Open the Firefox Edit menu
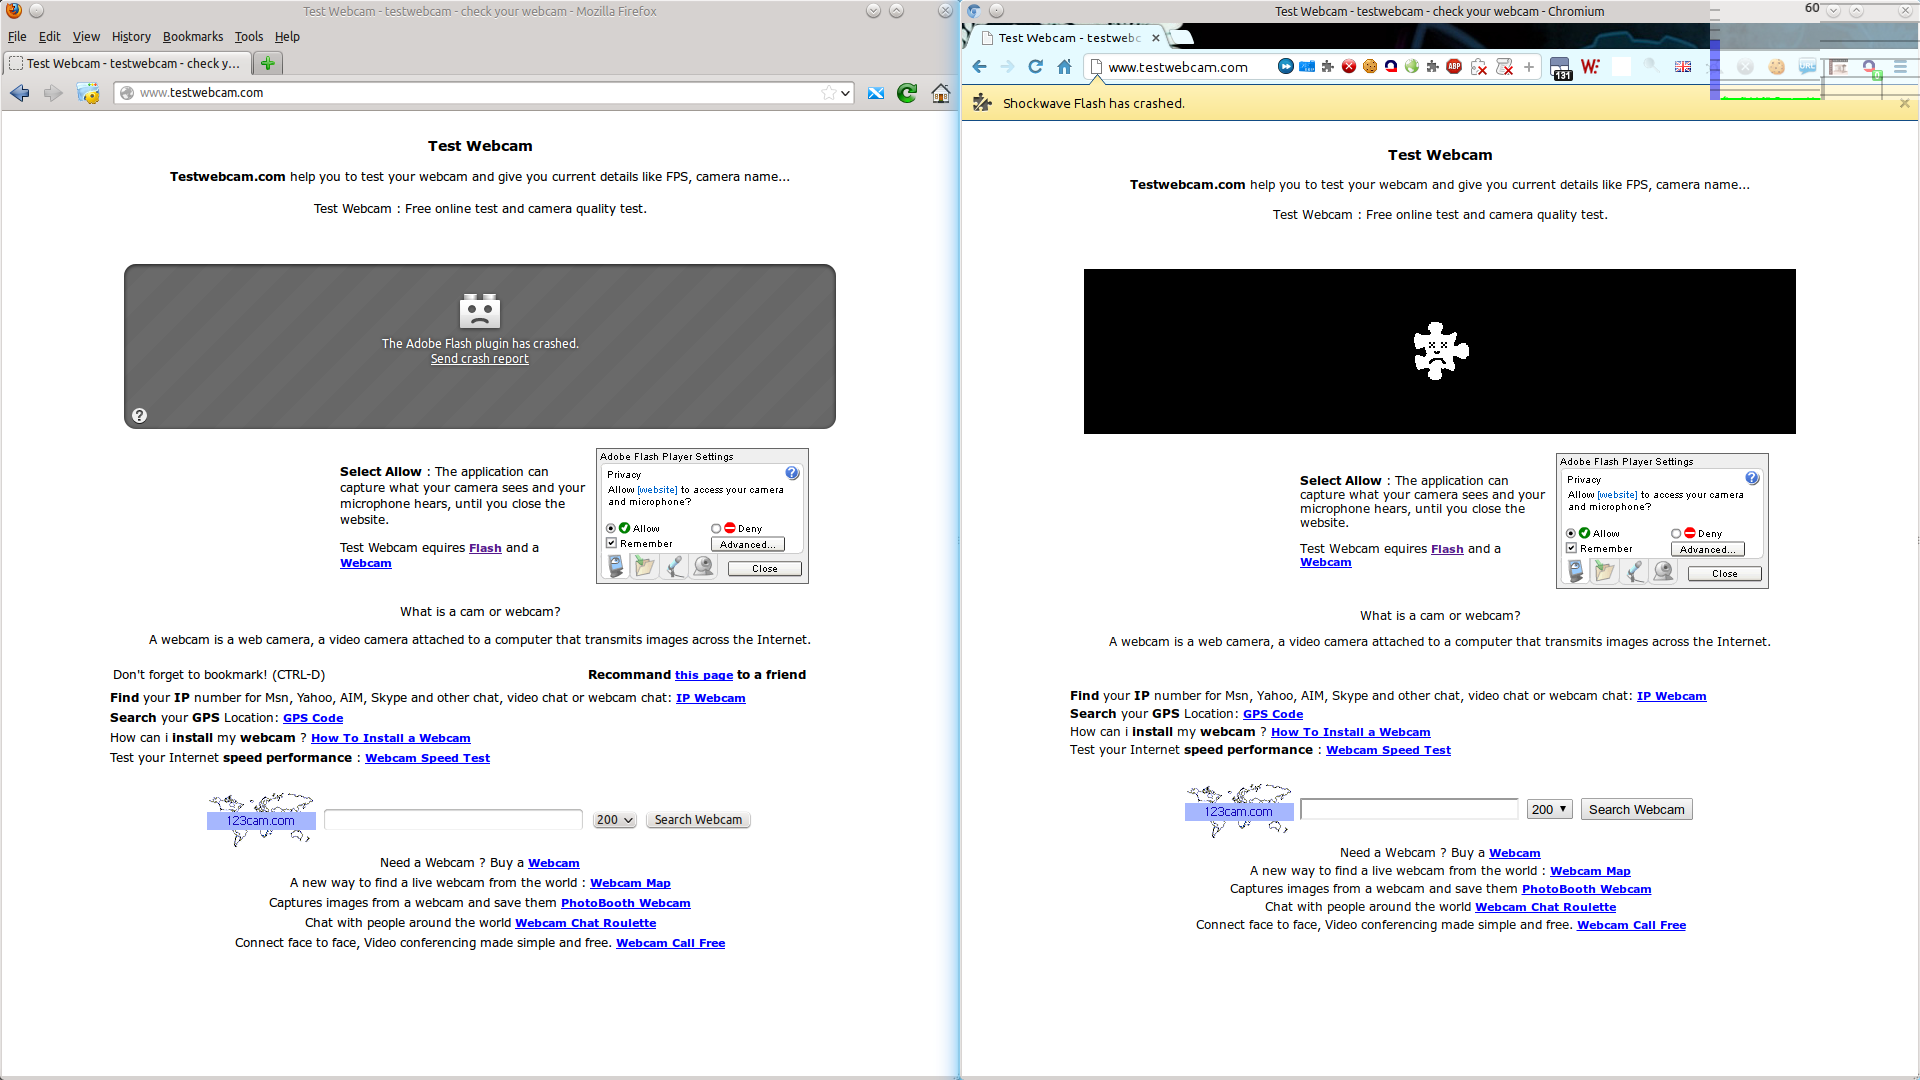Viewport: 1920px width, 1080px height. (50, 37)
